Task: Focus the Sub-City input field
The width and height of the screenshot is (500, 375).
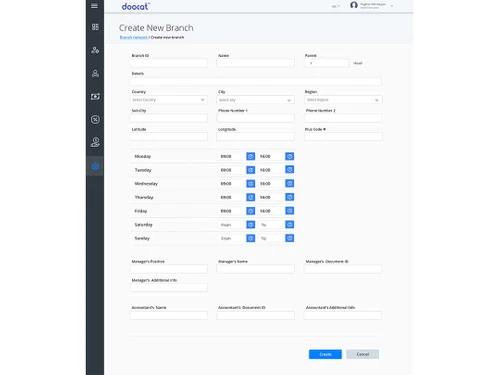Action: tap(169, 118)
